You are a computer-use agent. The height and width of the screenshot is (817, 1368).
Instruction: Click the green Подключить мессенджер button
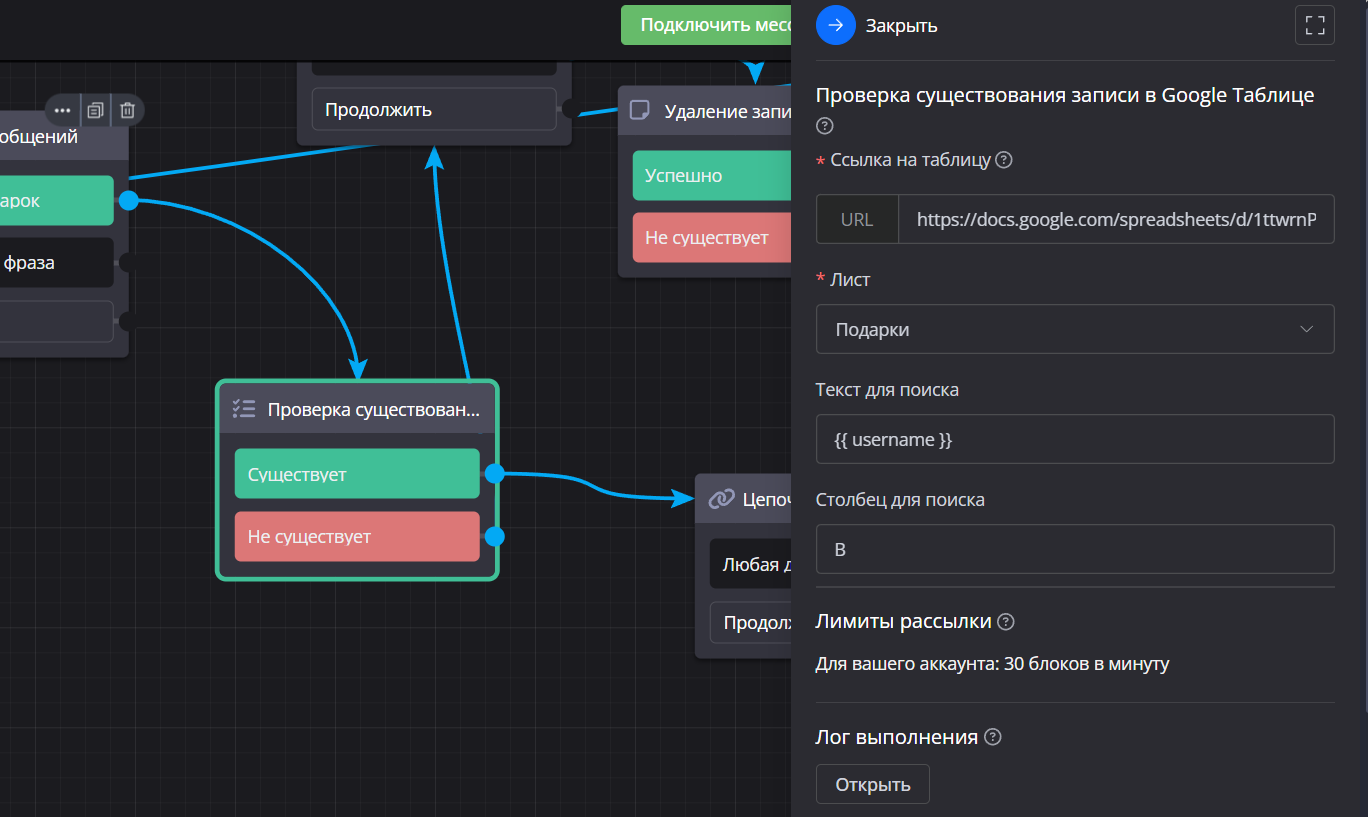pyautogui.click(x=706, y=25)
